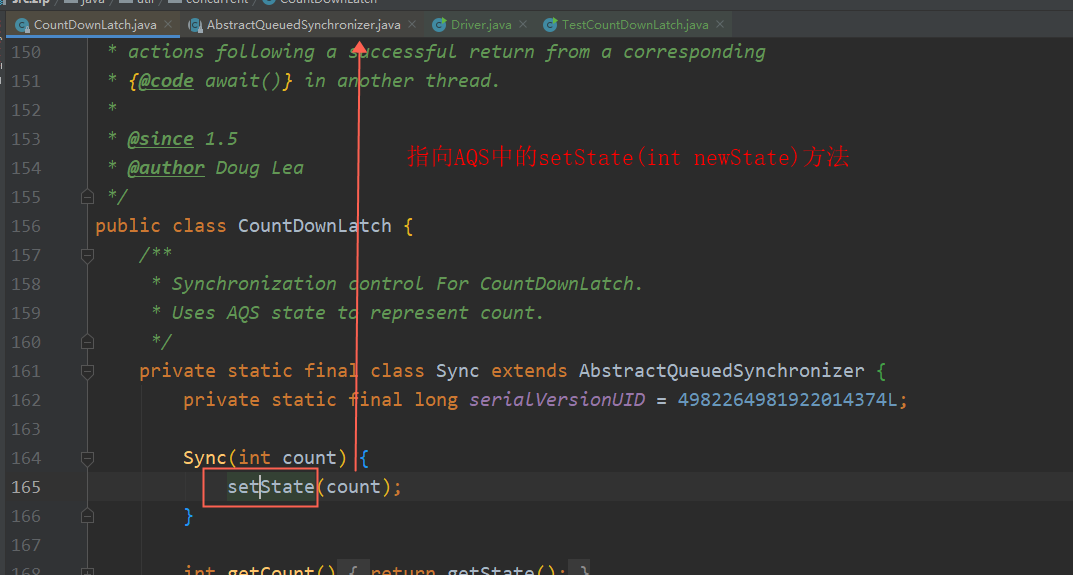Click line number 167 in the gutter

click(x=26, y=545)
